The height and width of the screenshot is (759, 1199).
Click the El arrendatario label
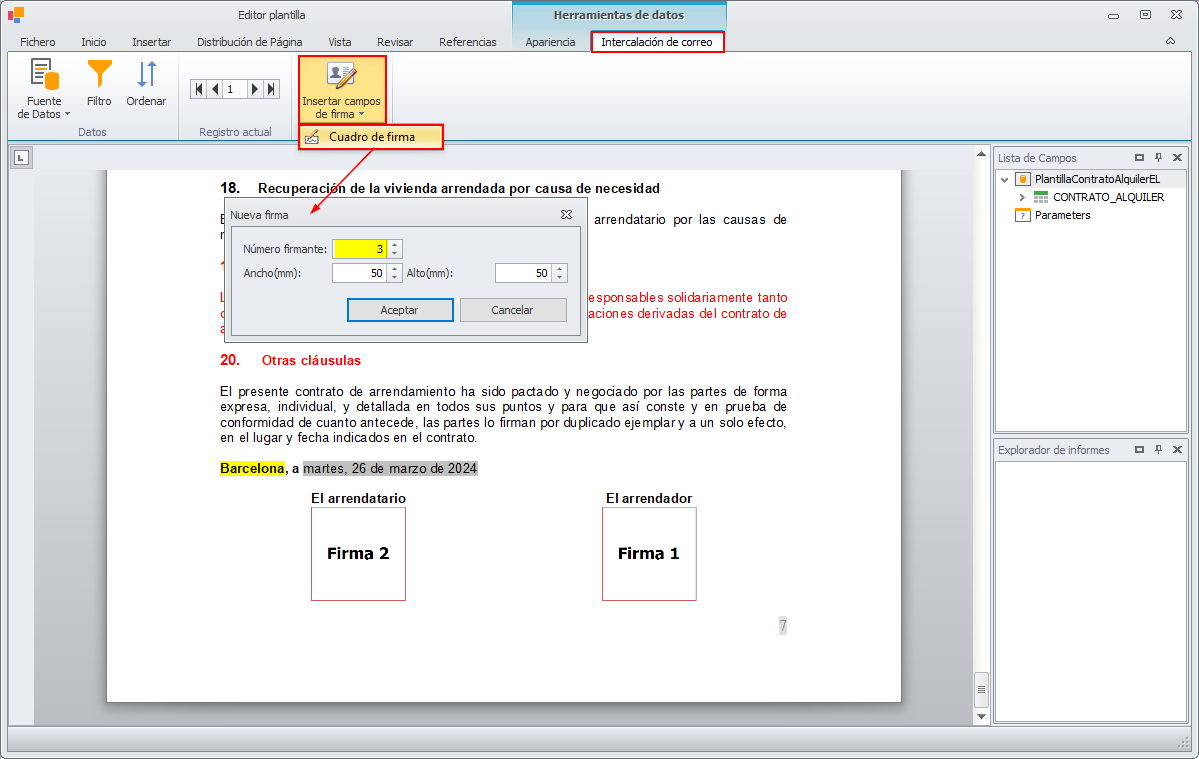tap(358, 498)
